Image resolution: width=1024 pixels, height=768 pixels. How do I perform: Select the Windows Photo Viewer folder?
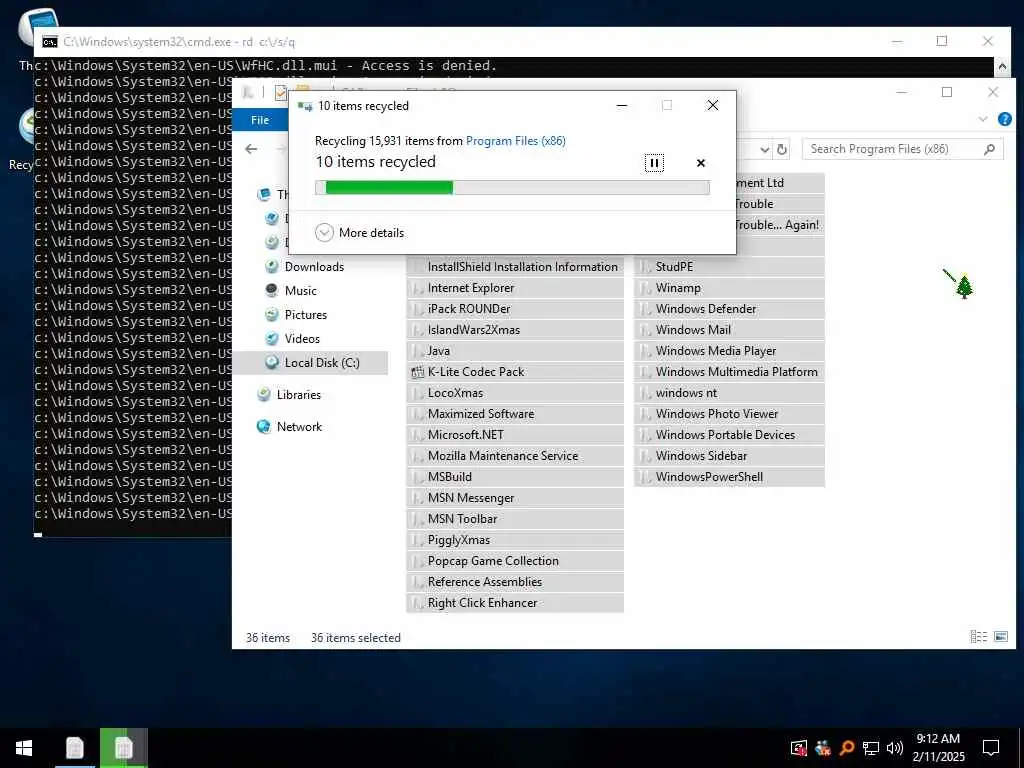(729, 413)
